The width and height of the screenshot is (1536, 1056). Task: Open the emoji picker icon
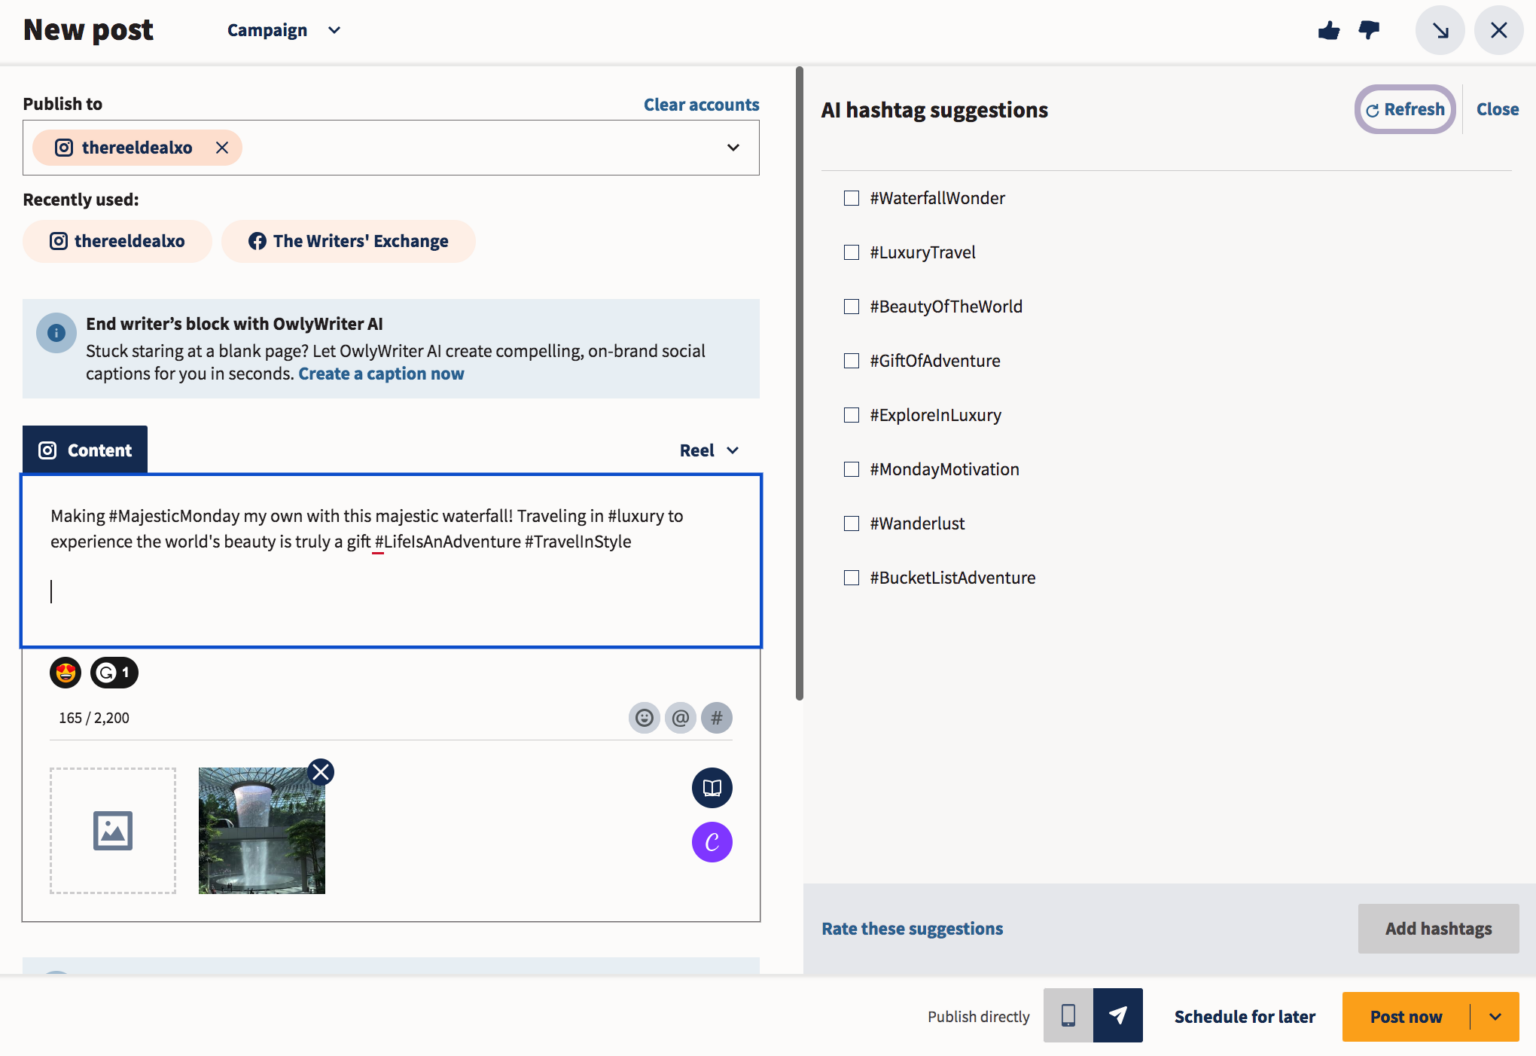click(x=644, y=718)
